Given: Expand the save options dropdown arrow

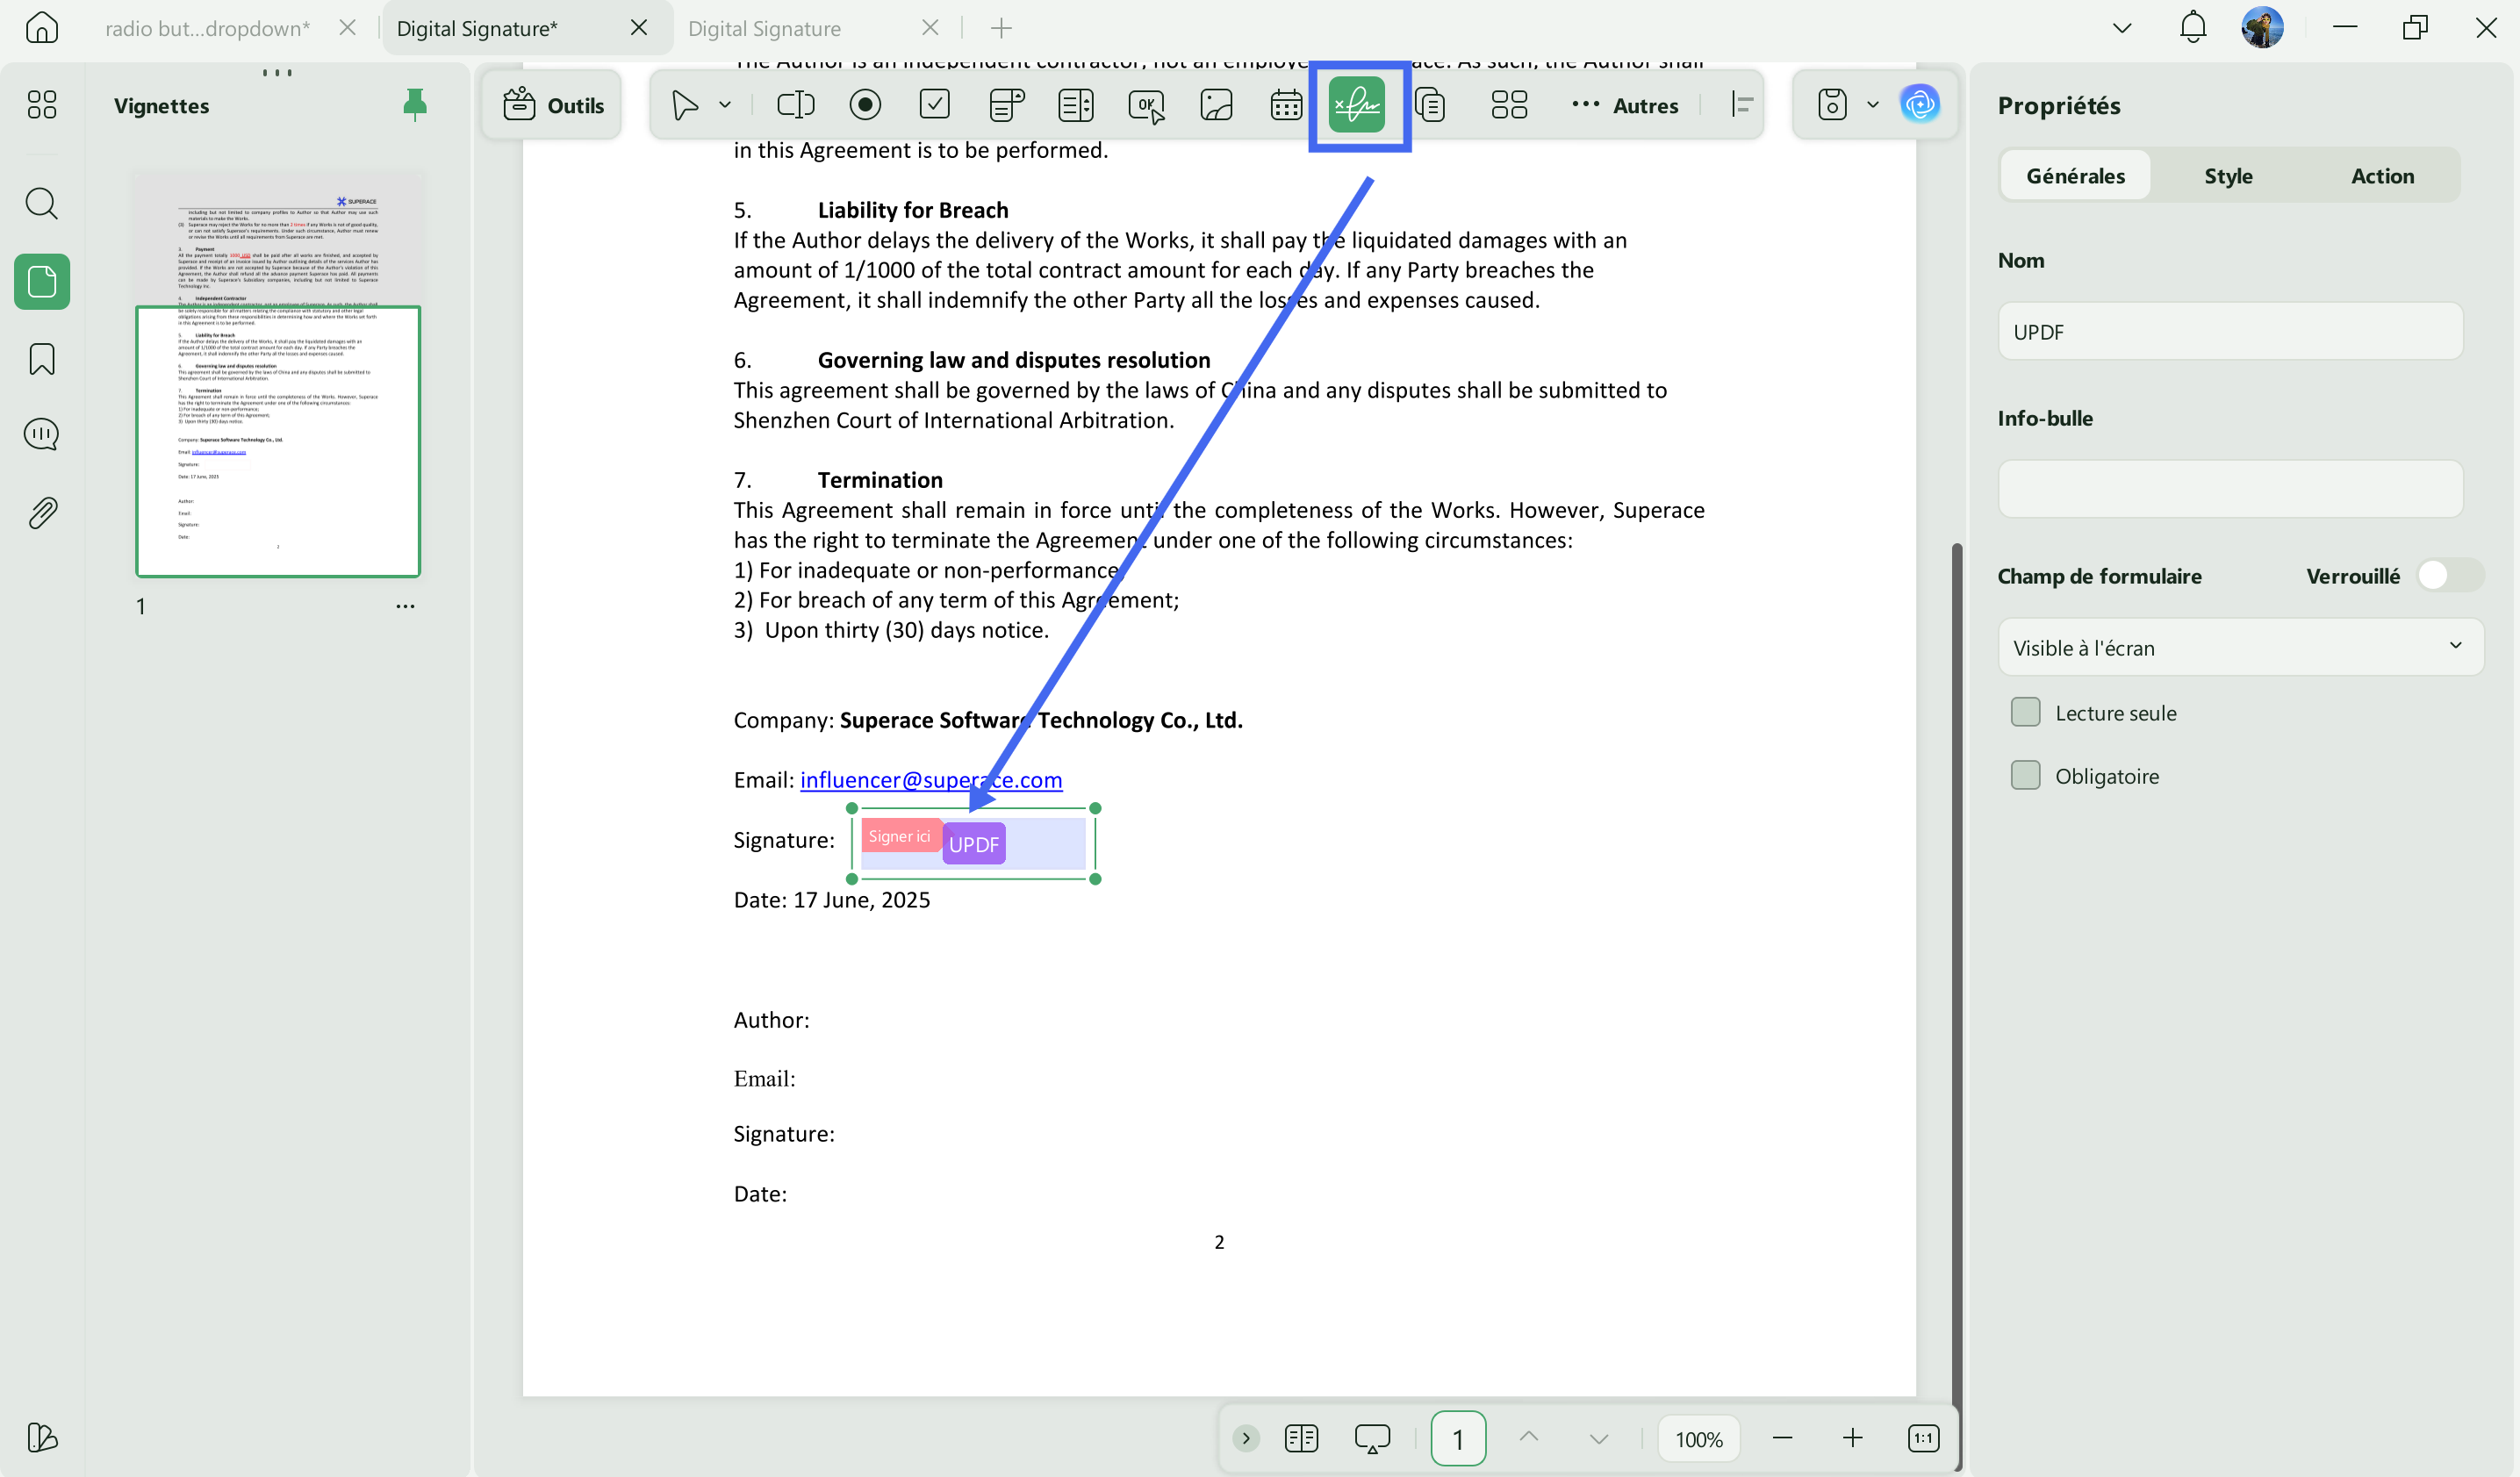Looking at the screenshot, I should [1873, 104].
